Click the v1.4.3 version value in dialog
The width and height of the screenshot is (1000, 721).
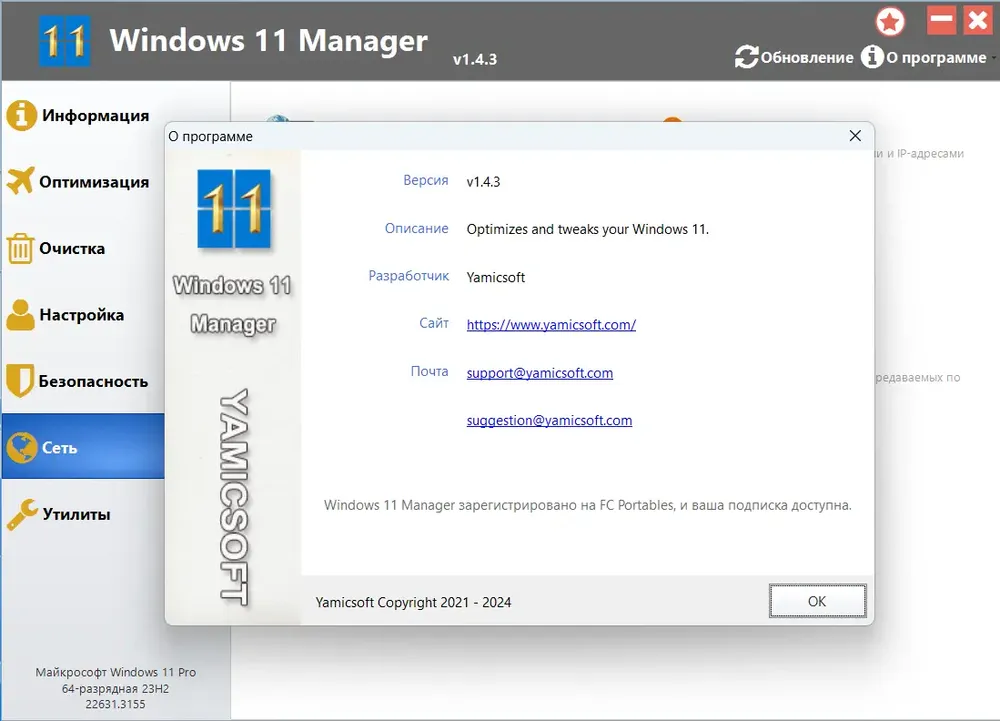click(x=483, y=182)
